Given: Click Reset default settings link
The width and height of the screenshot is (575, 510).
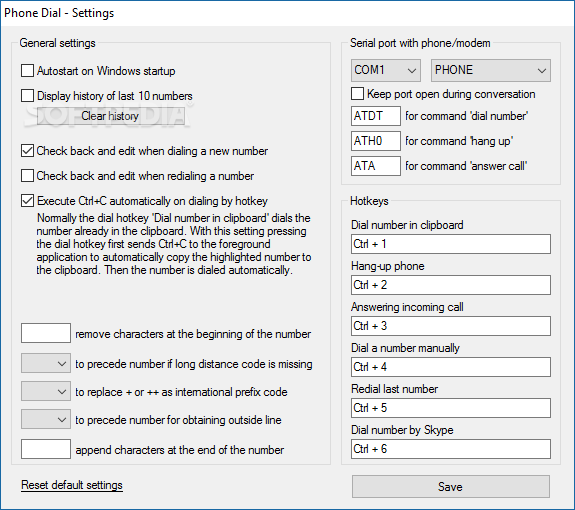Looking at the screenshot, I should [72, 485].
